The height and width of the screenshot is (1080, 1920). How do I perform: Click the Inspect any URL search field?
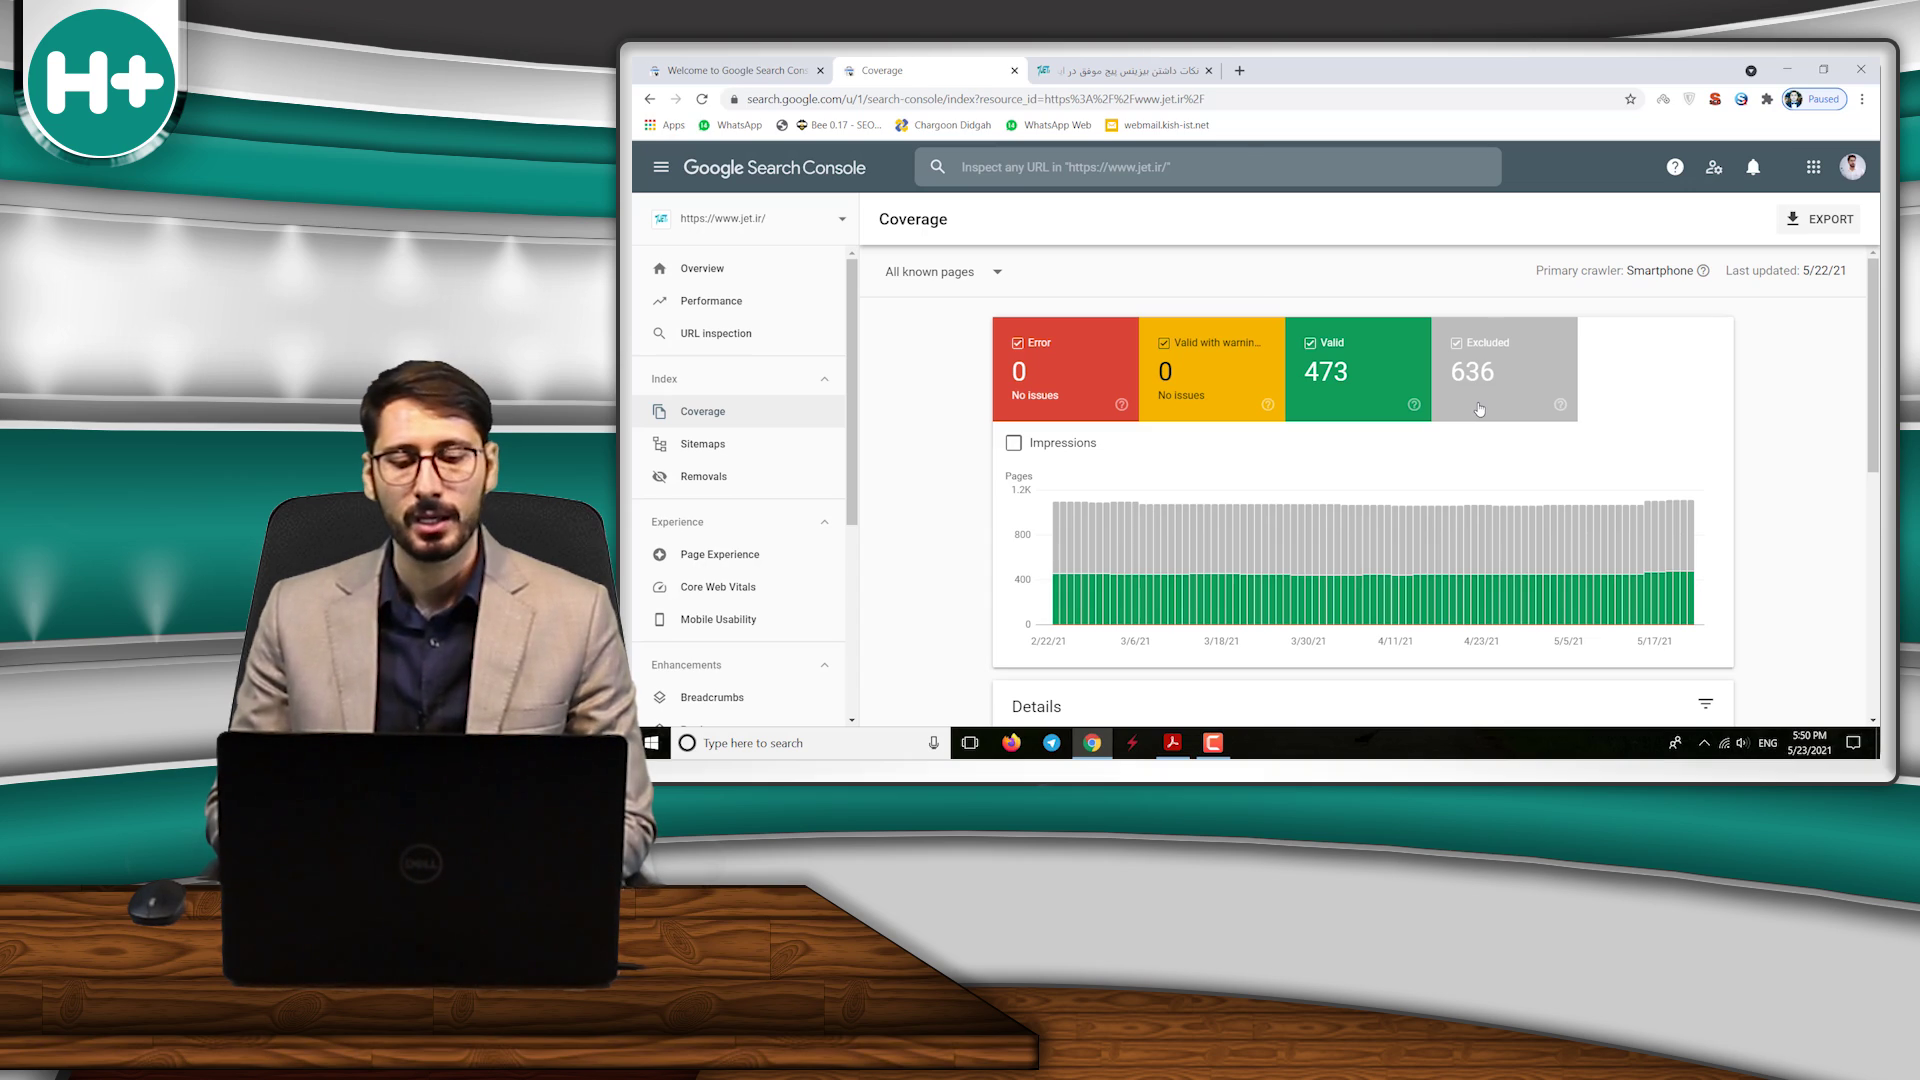(1206, 167)
